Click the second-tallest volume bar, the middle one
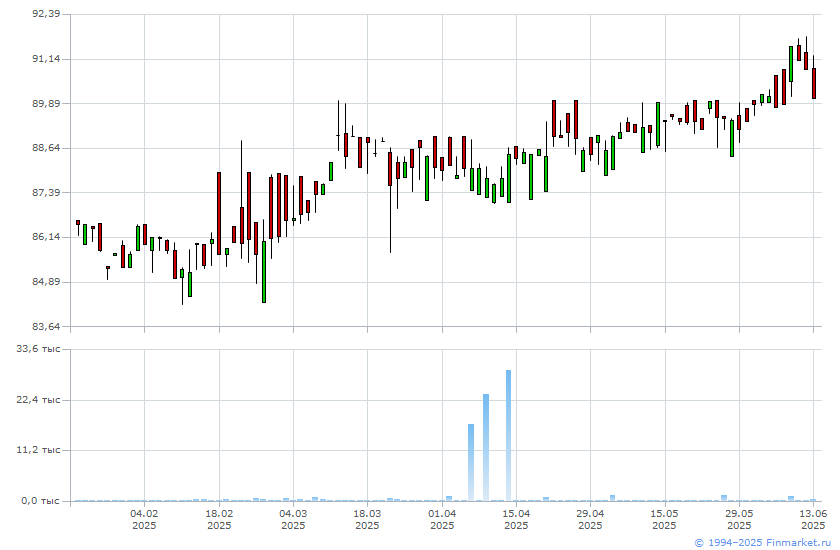The height and width of the screenshot is (550, 840). (x=486, y=448)
